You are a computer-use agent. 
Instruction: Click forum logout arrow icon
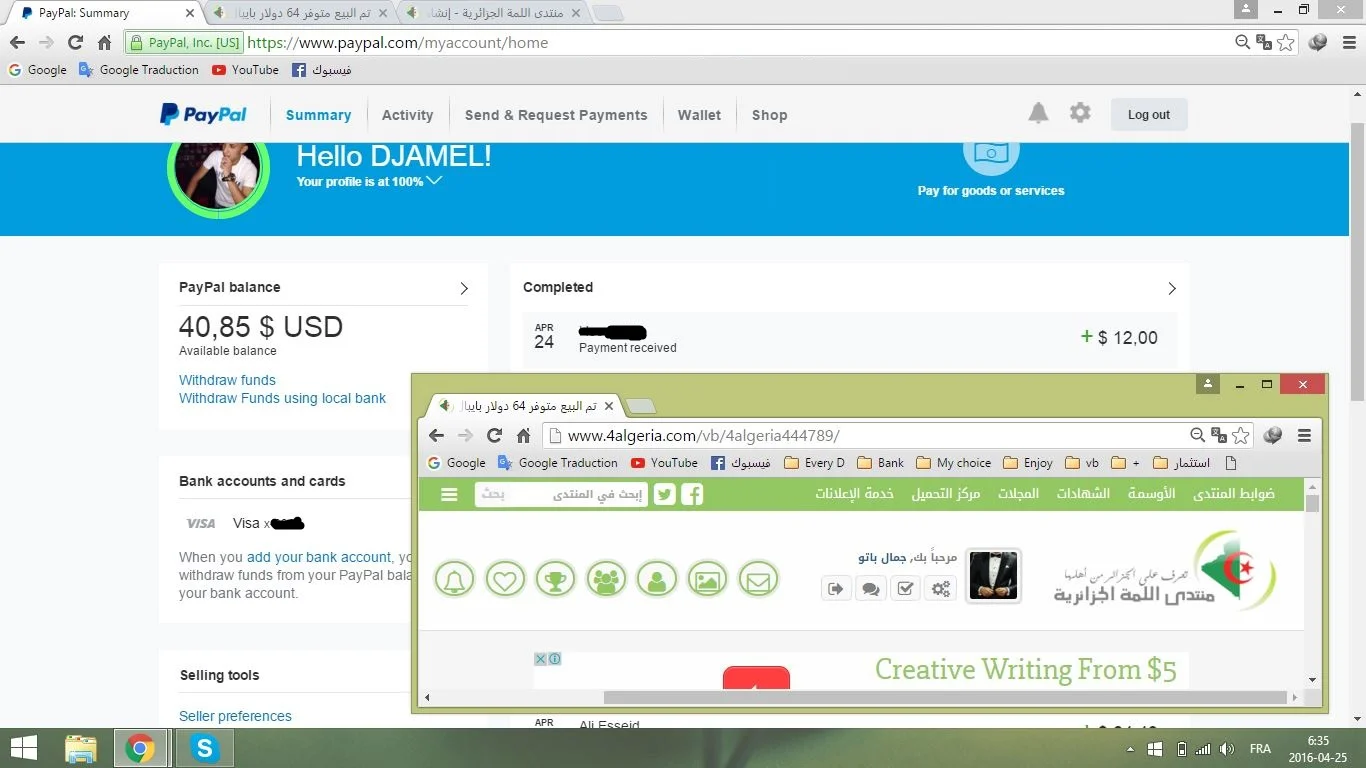tap(836, 589)
